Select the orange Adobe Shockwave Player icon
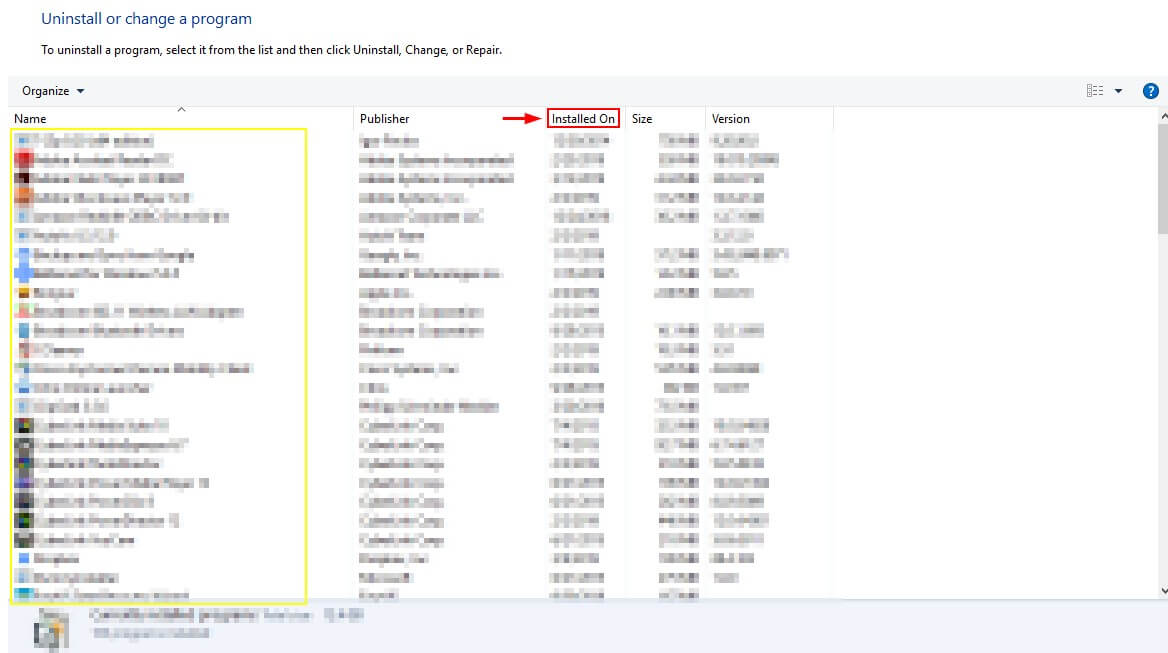Screen dimensions: 1168x653 click(x=24, y=198)
